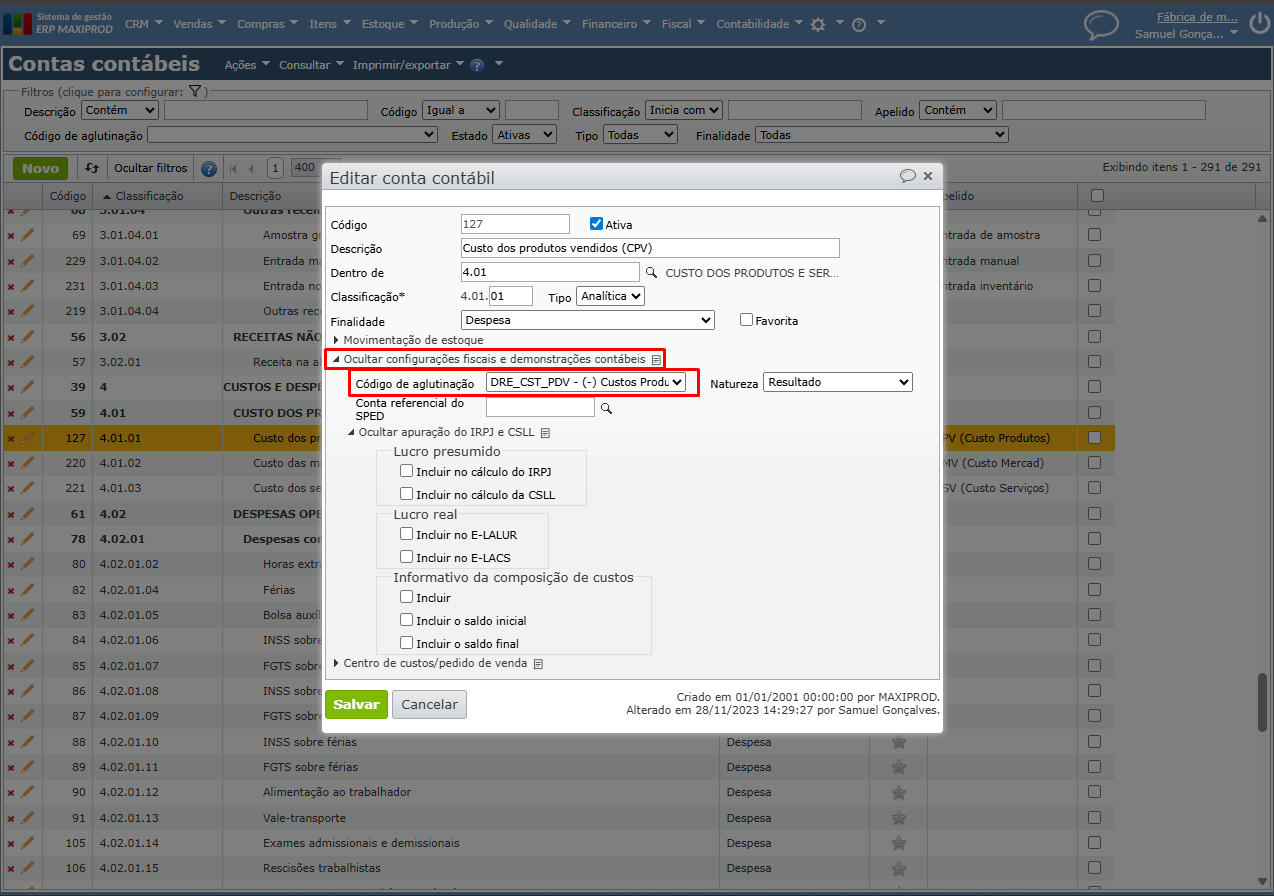Uncheck the Ativa checkbox
This screenshot has height=896, width=1274.
[x=597, y=224]
